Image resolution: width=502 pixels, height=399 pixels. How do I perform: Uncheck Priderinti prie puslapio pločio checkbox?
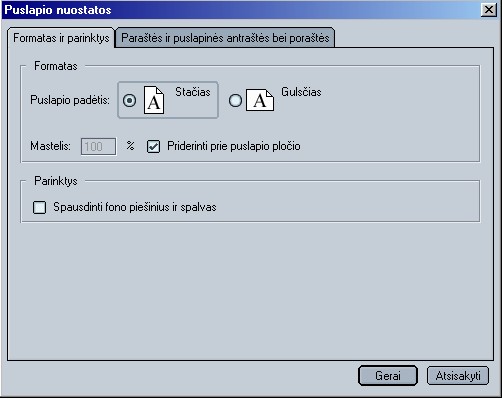[153, 146]
